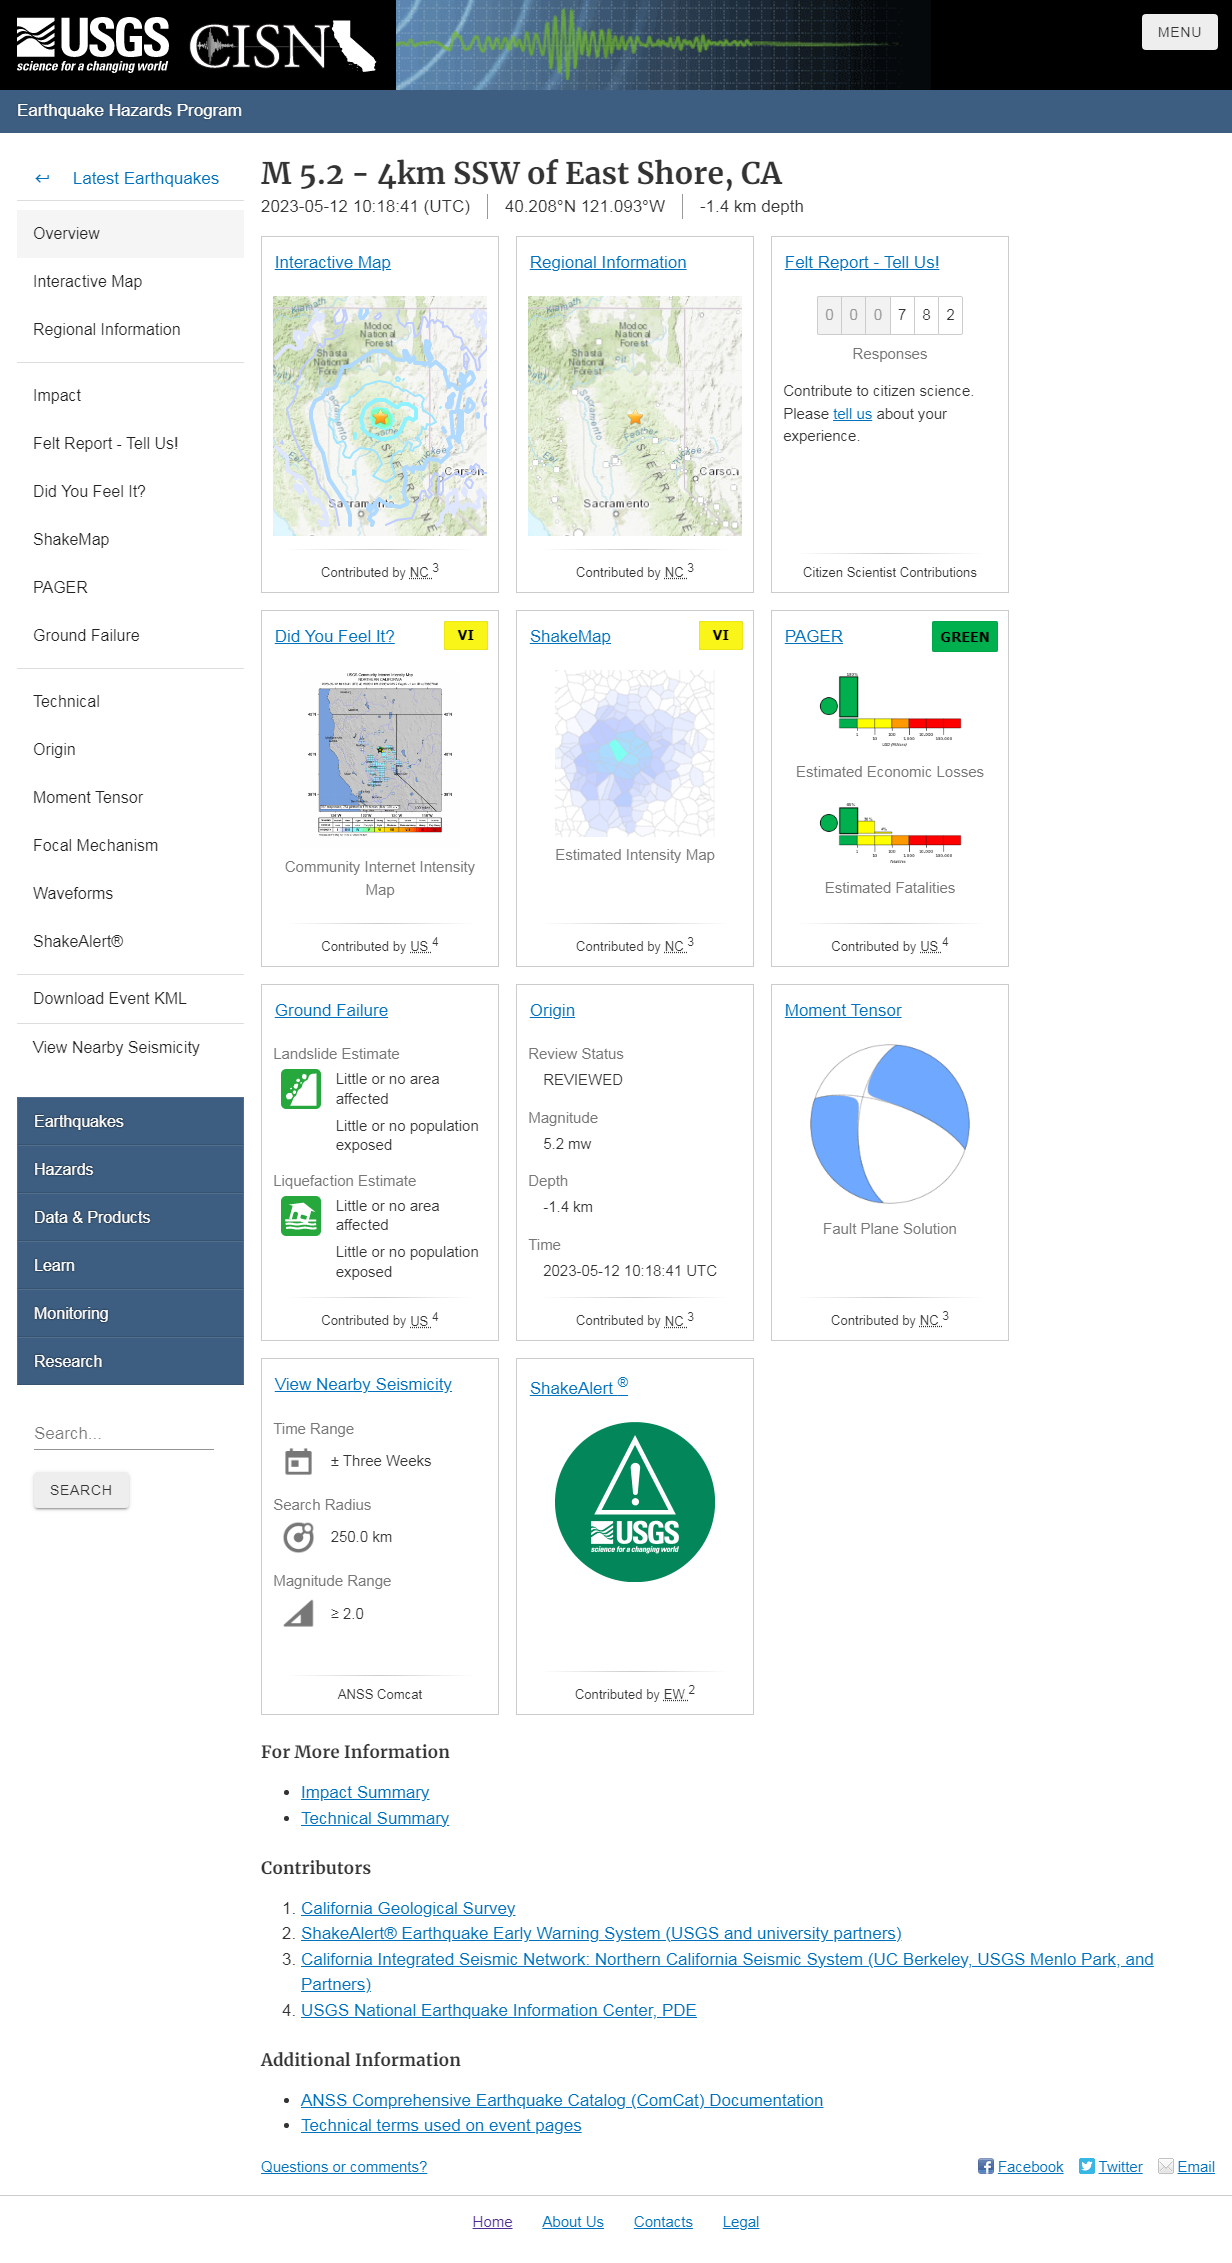Viewport: 1232px width, 2263px height.
Task: Open the Learn navigation item
Action: 130,1265
